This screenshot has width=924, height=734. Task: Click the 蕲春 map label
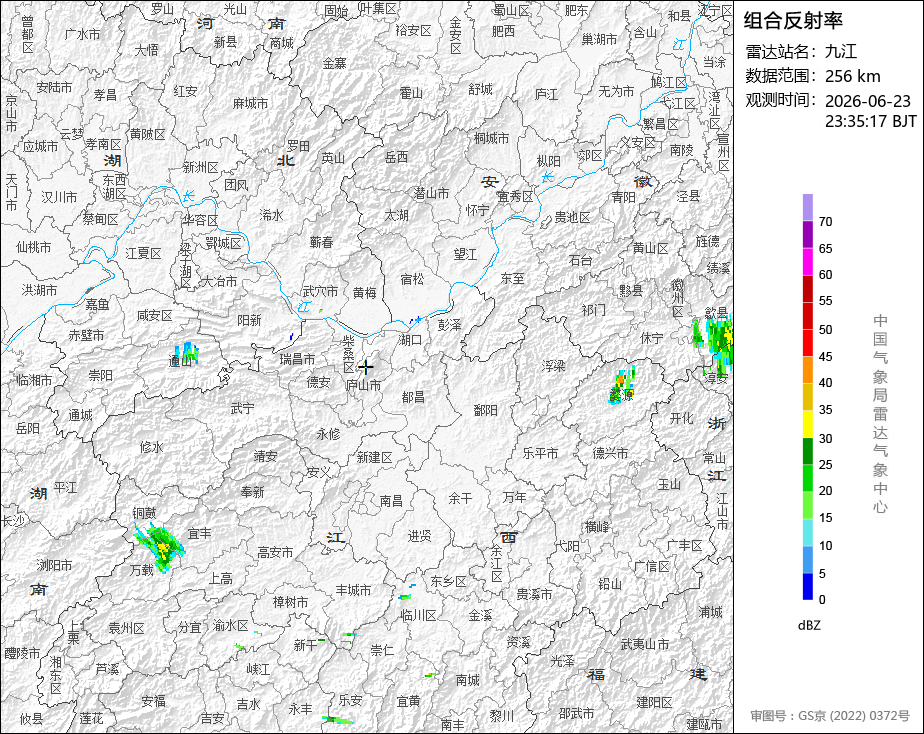[321, 242]
